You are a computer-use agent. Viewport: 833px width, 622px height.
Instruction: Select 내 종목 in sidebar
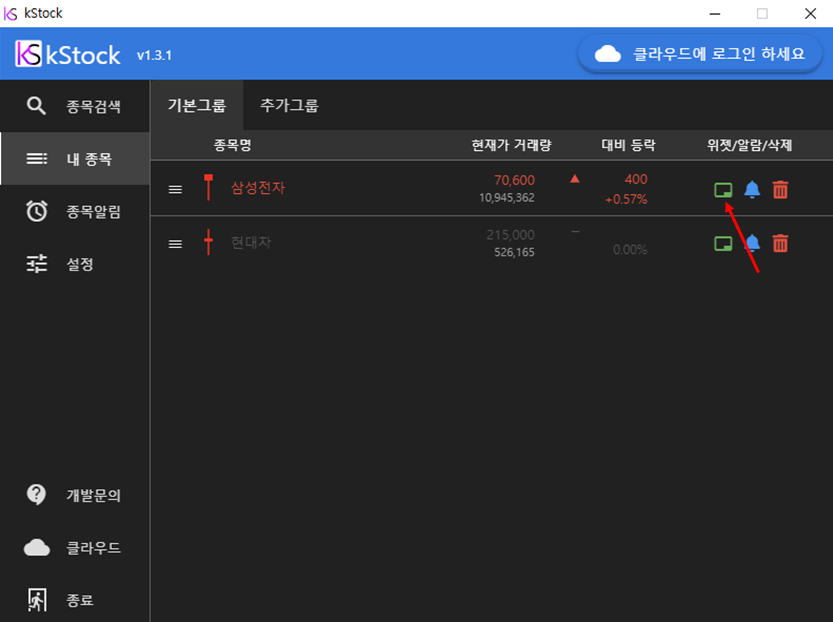(x=74, y=159)
